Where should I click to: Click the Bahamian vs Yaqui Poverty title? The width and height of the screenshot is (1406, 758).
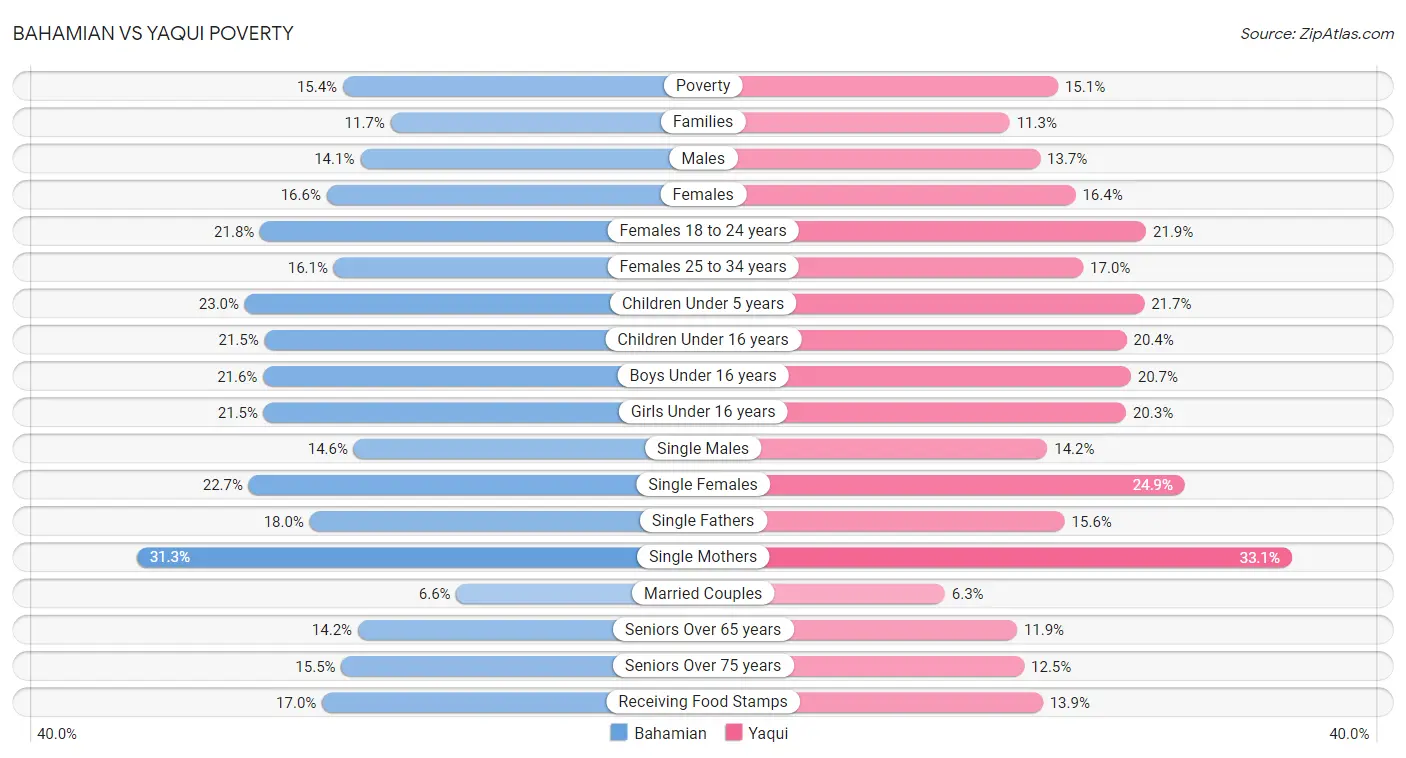[153, 33]
